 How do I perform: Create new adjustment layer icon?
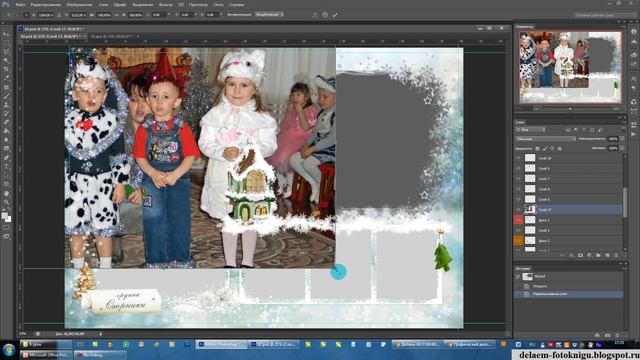(x=589, y=256)
